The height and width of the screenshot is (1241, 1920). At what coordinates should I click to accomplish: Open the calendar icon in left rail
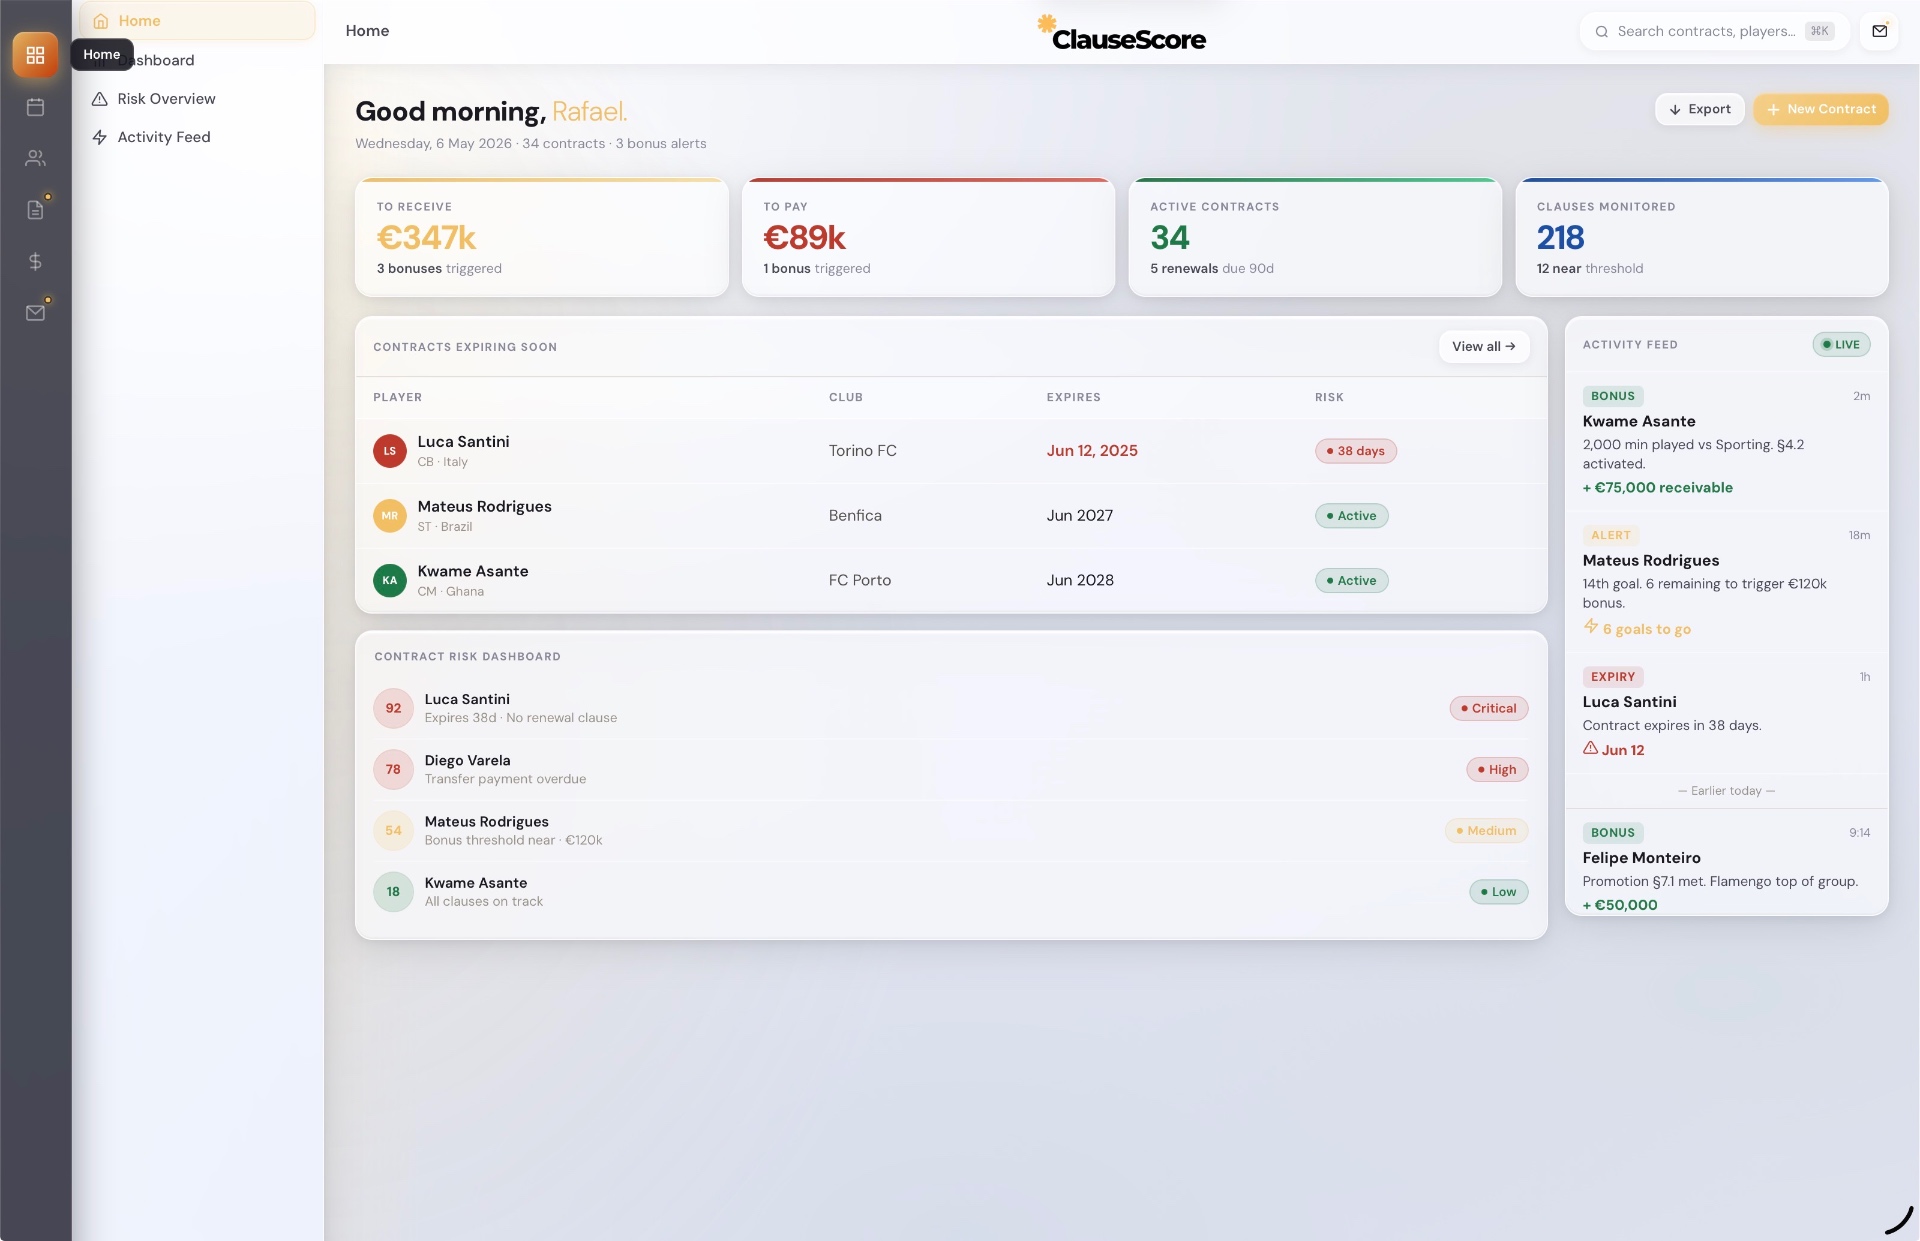tap(35, 107)
